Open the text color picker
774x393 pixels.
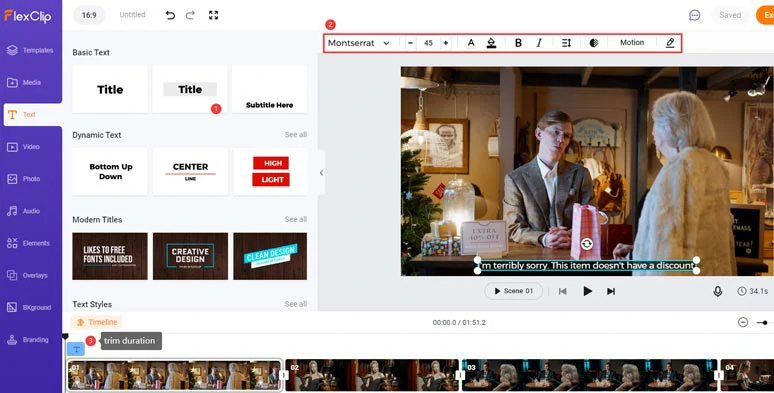pyautogui.click(x=471, y=43)
